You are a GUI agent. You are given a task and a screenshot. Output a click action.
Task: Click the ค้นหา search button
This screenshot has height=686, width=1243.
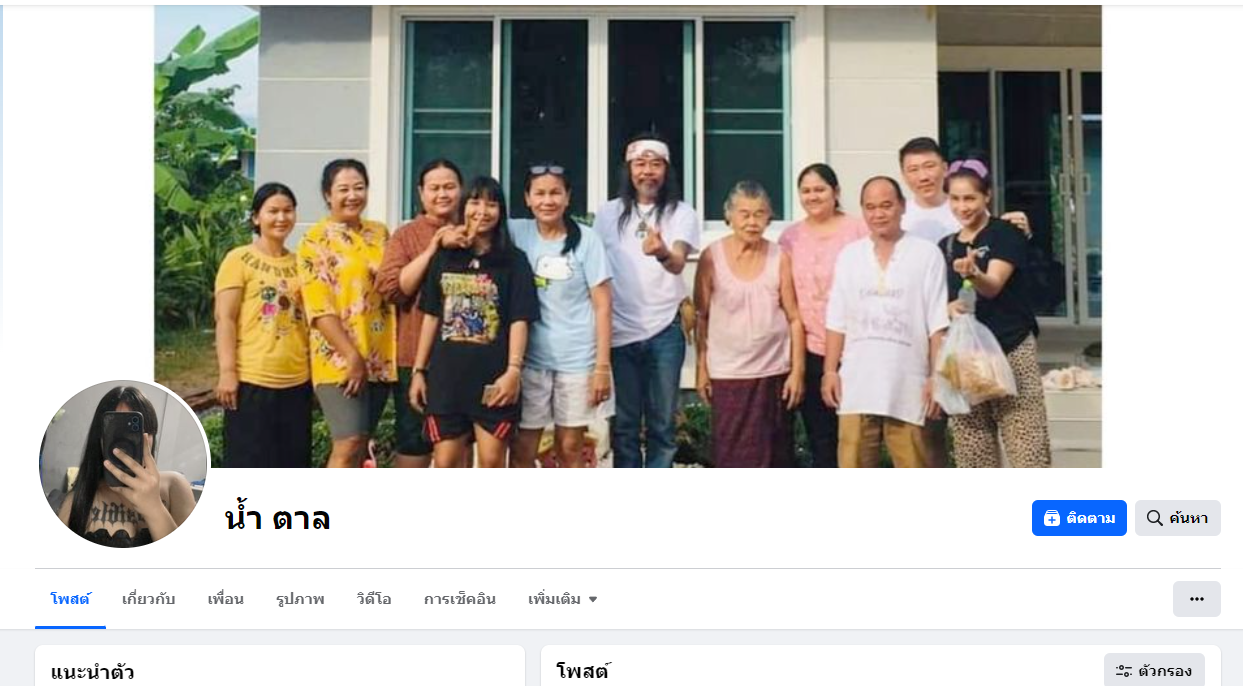[1177, 518]
